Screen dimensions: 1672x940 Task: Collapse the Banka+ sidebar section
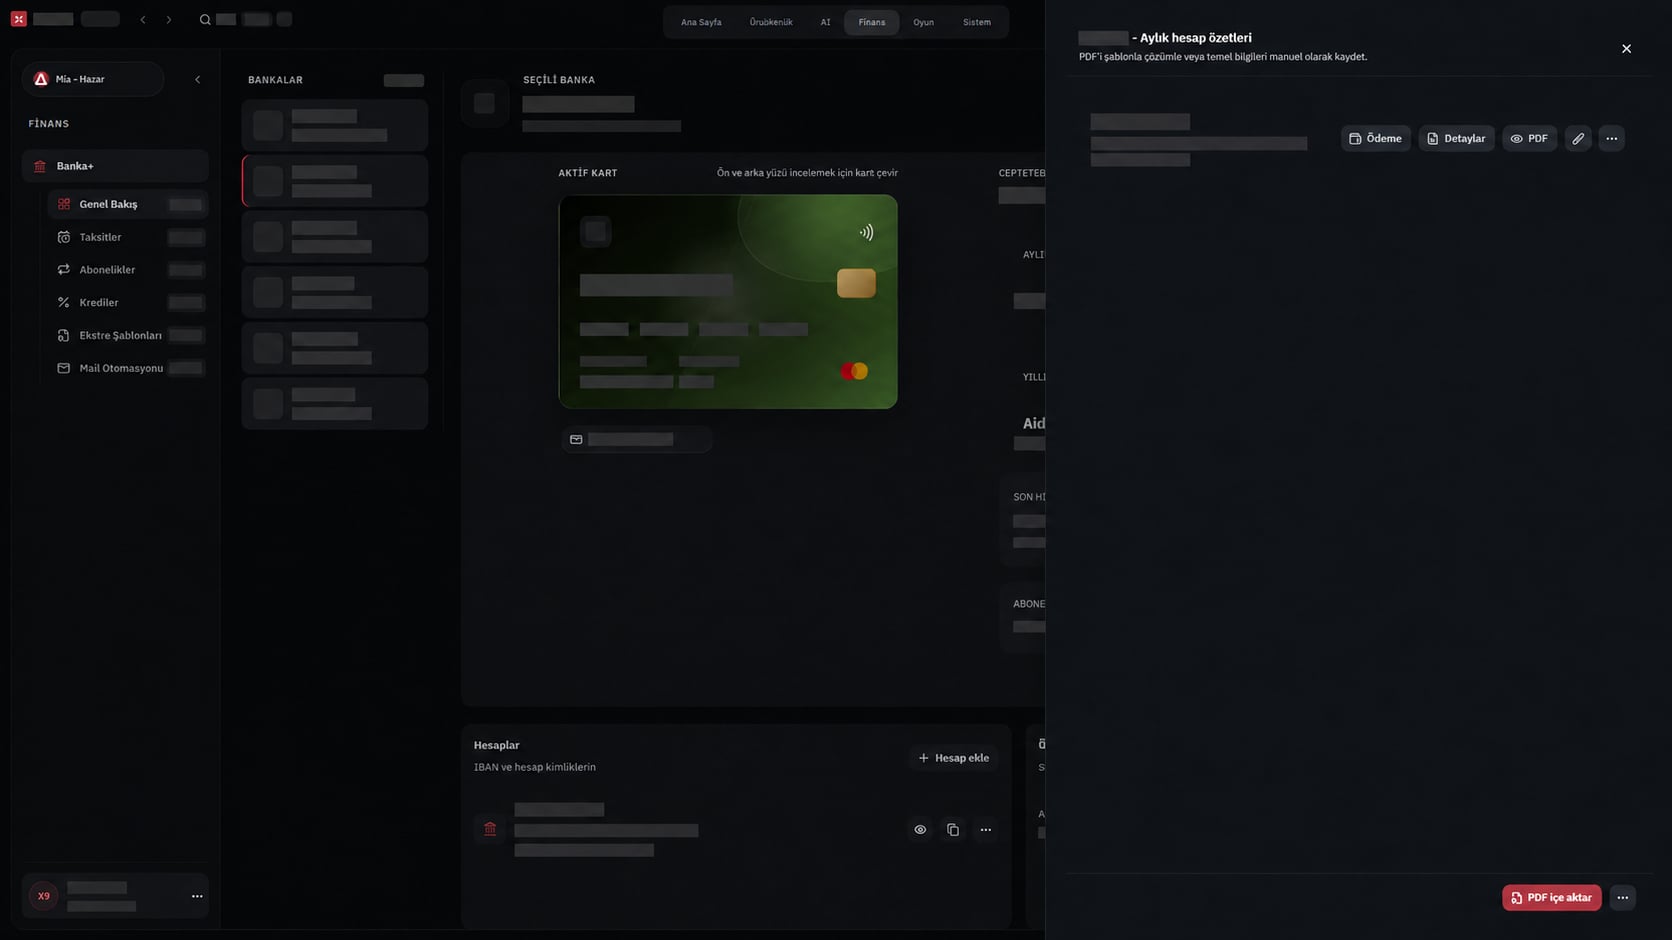(115, 166)
